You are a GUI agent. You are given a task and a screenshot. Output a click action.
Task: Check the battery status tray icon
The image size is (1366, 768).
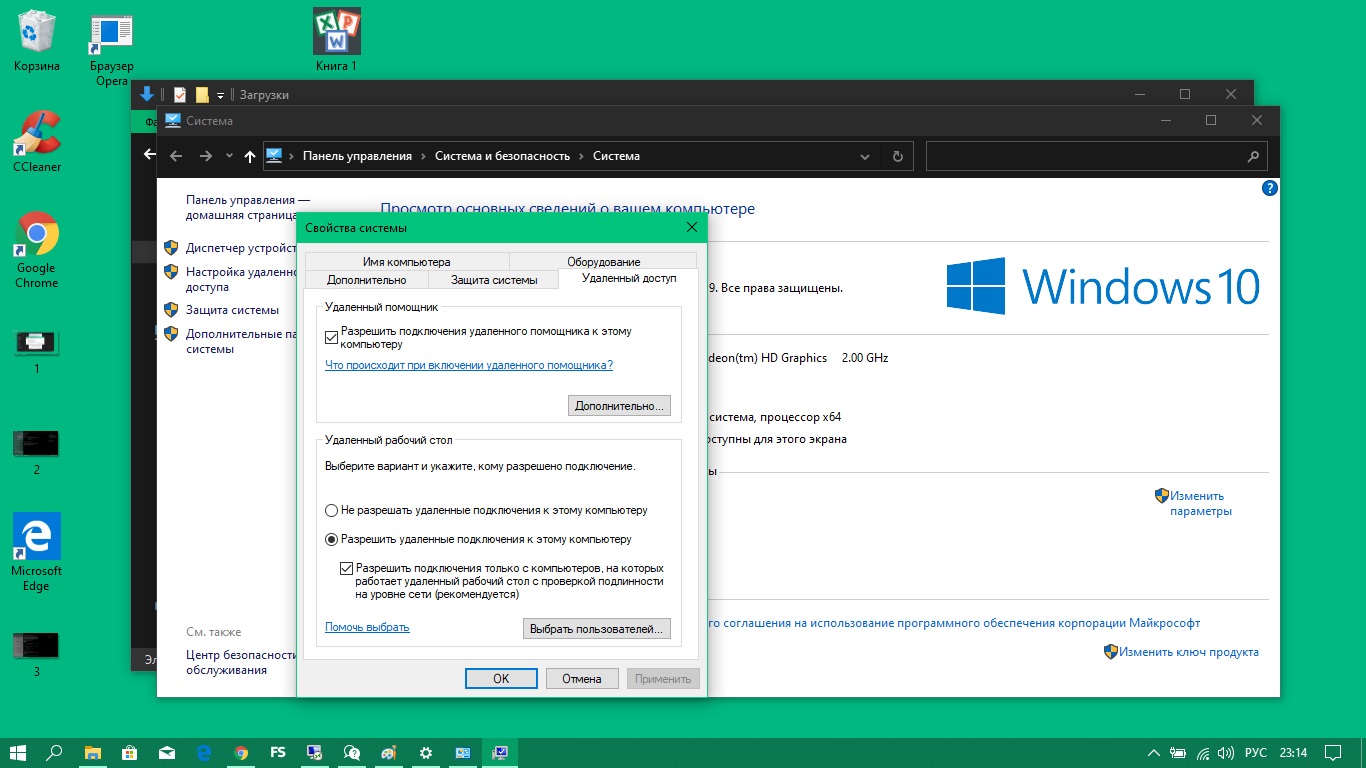(x=1178, y=752)
